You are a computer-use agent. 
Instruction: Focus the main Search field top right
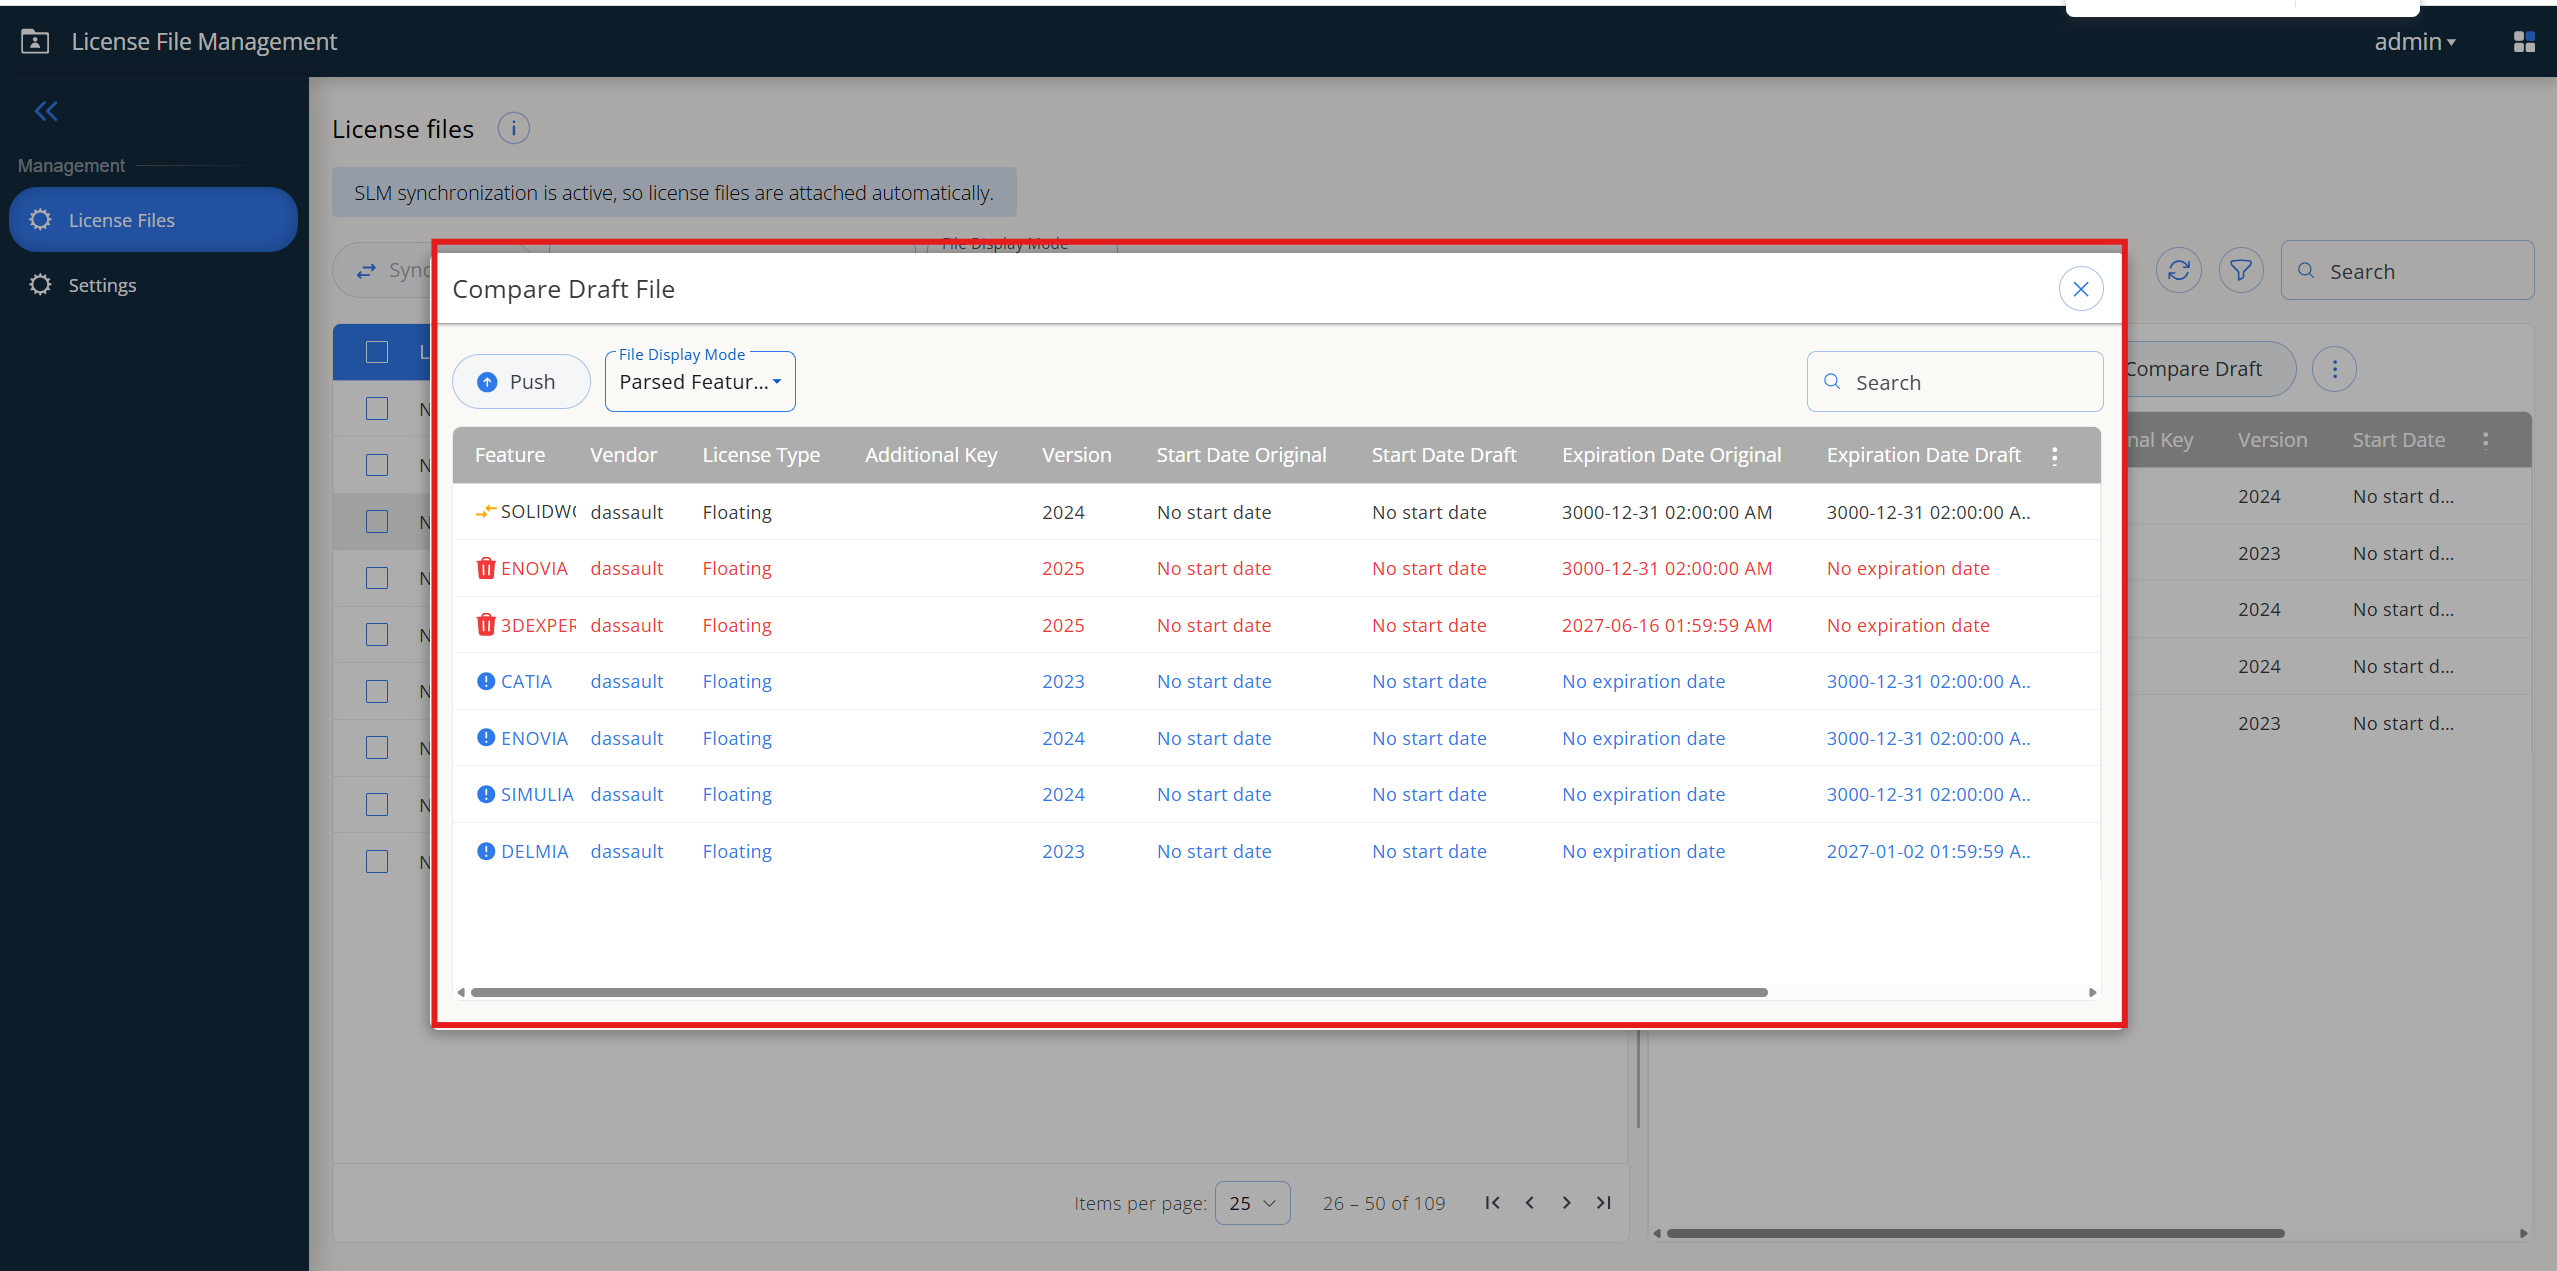[2407, 270]
